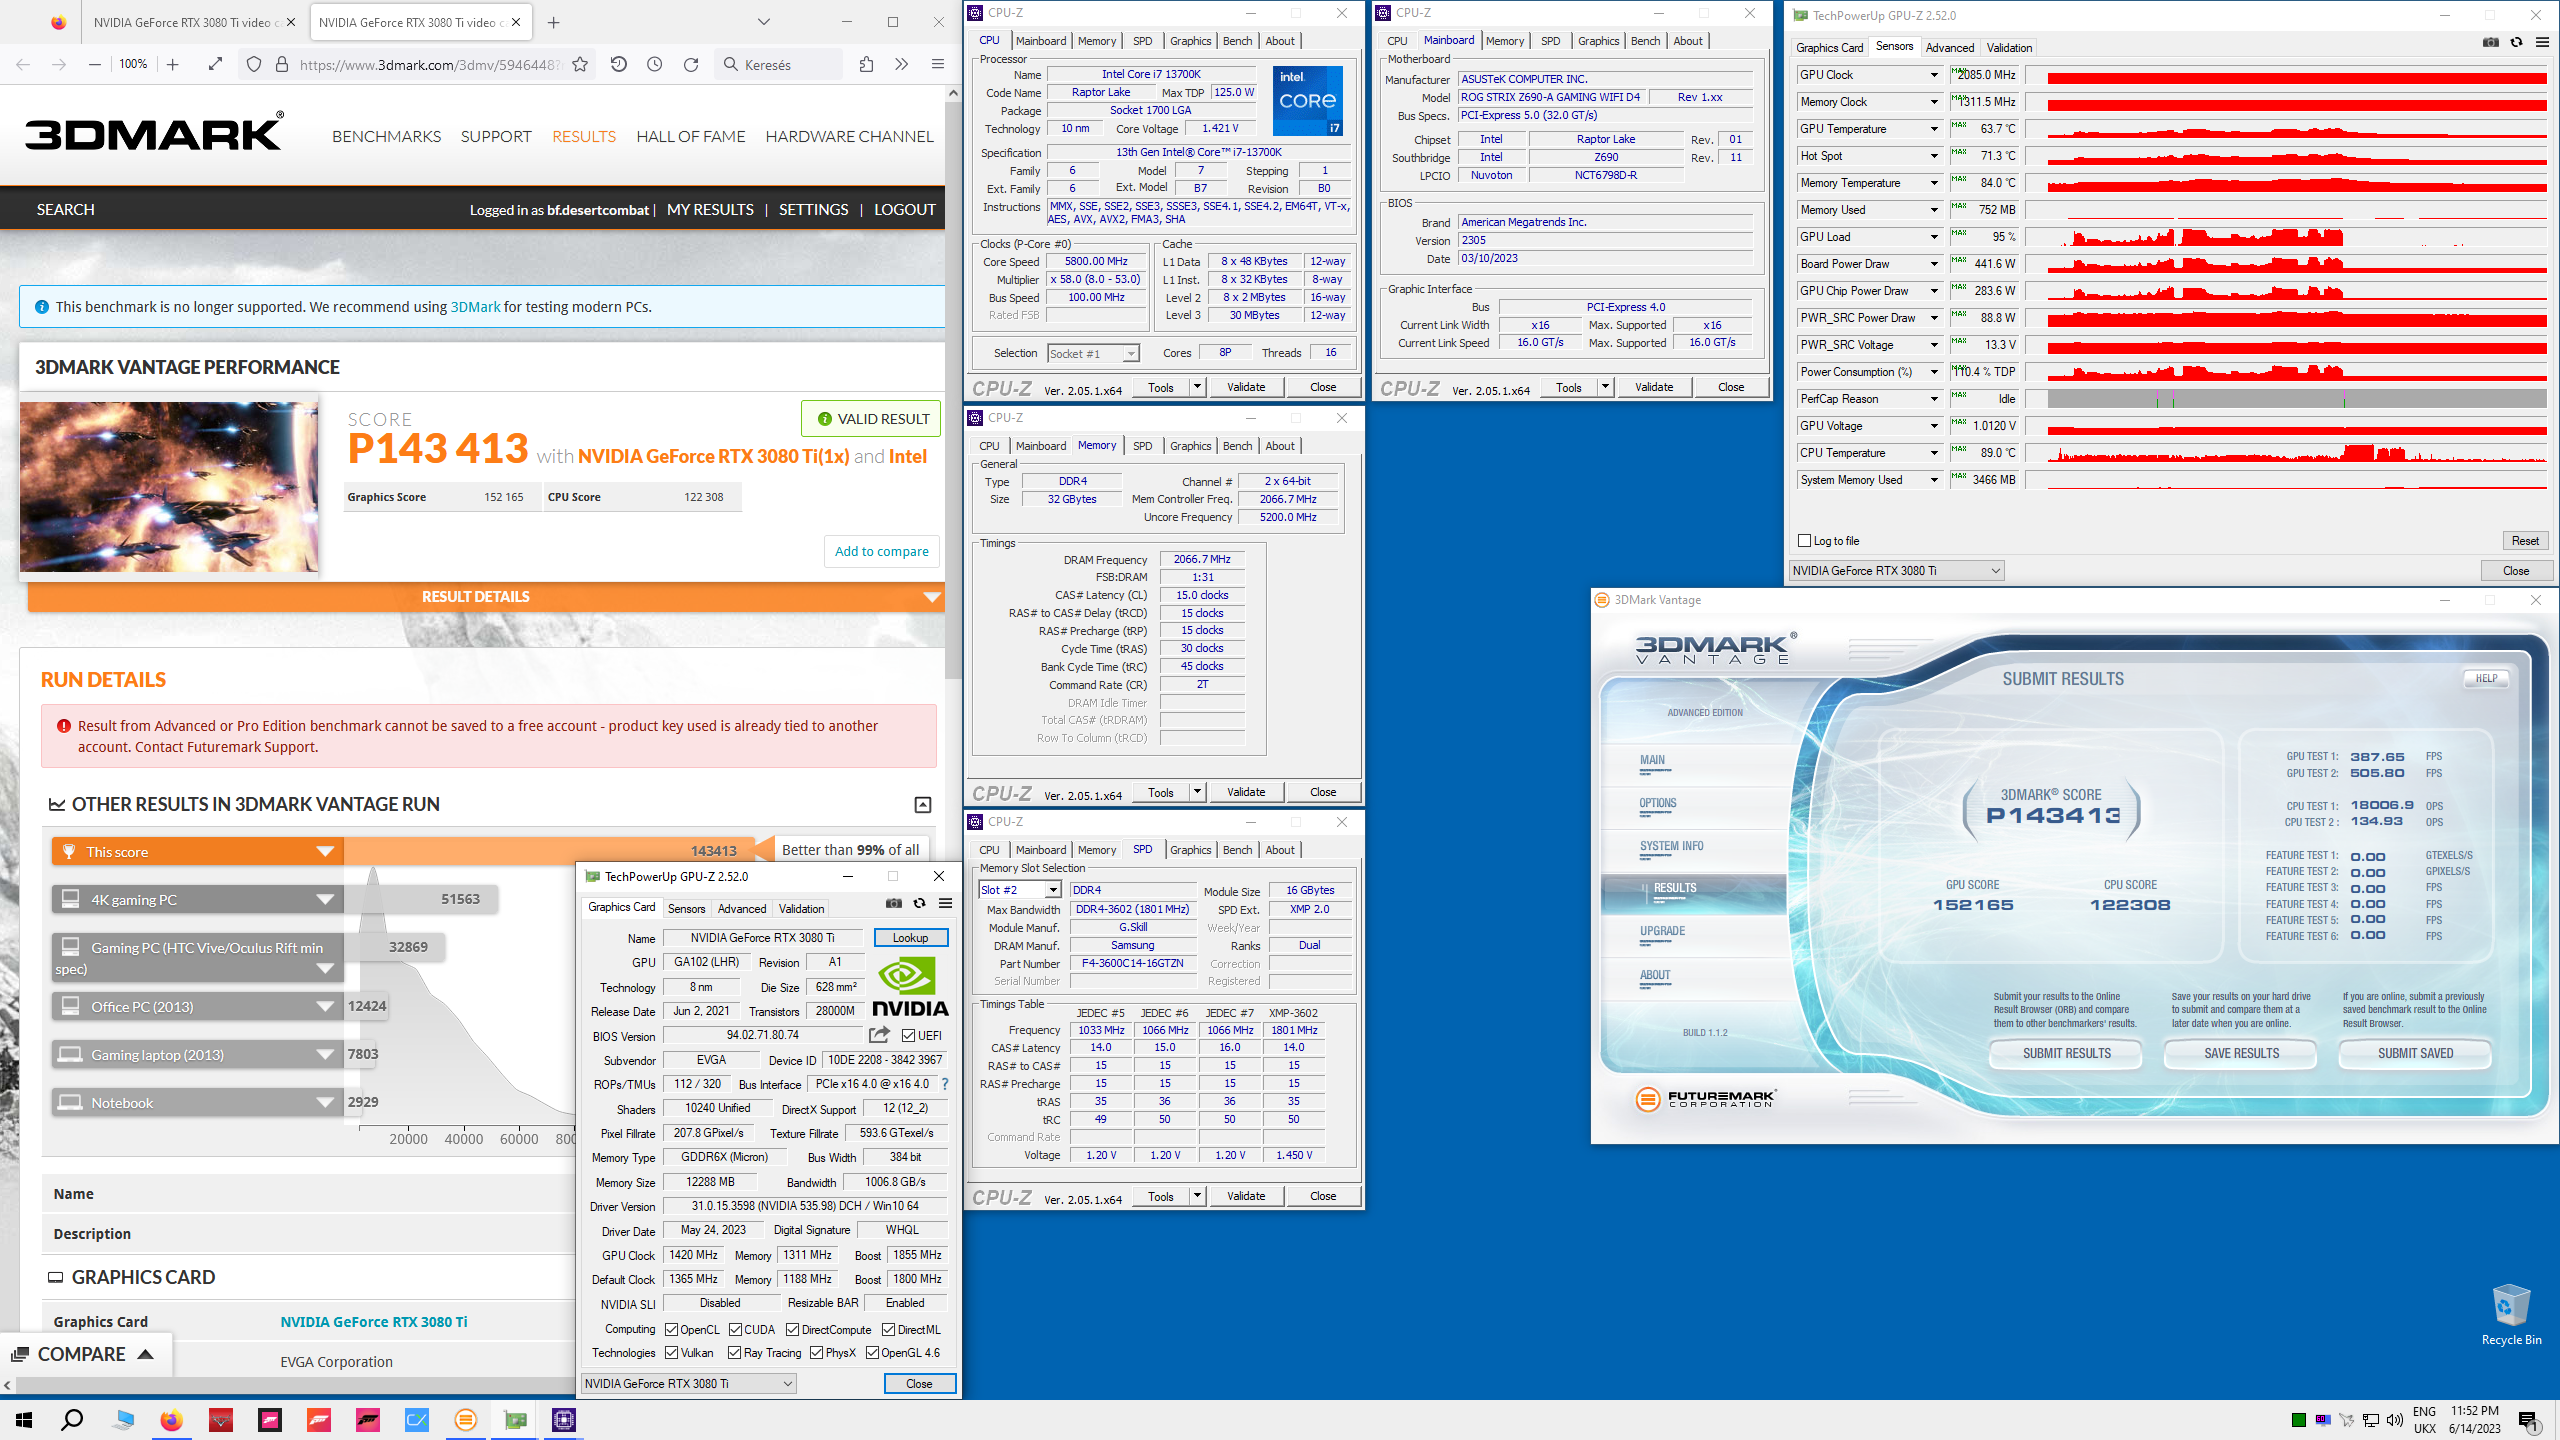The width and height of the screenshot is (2560, 1440).
Task: Toggle the PhysX checkbox
Action: 816,1353
